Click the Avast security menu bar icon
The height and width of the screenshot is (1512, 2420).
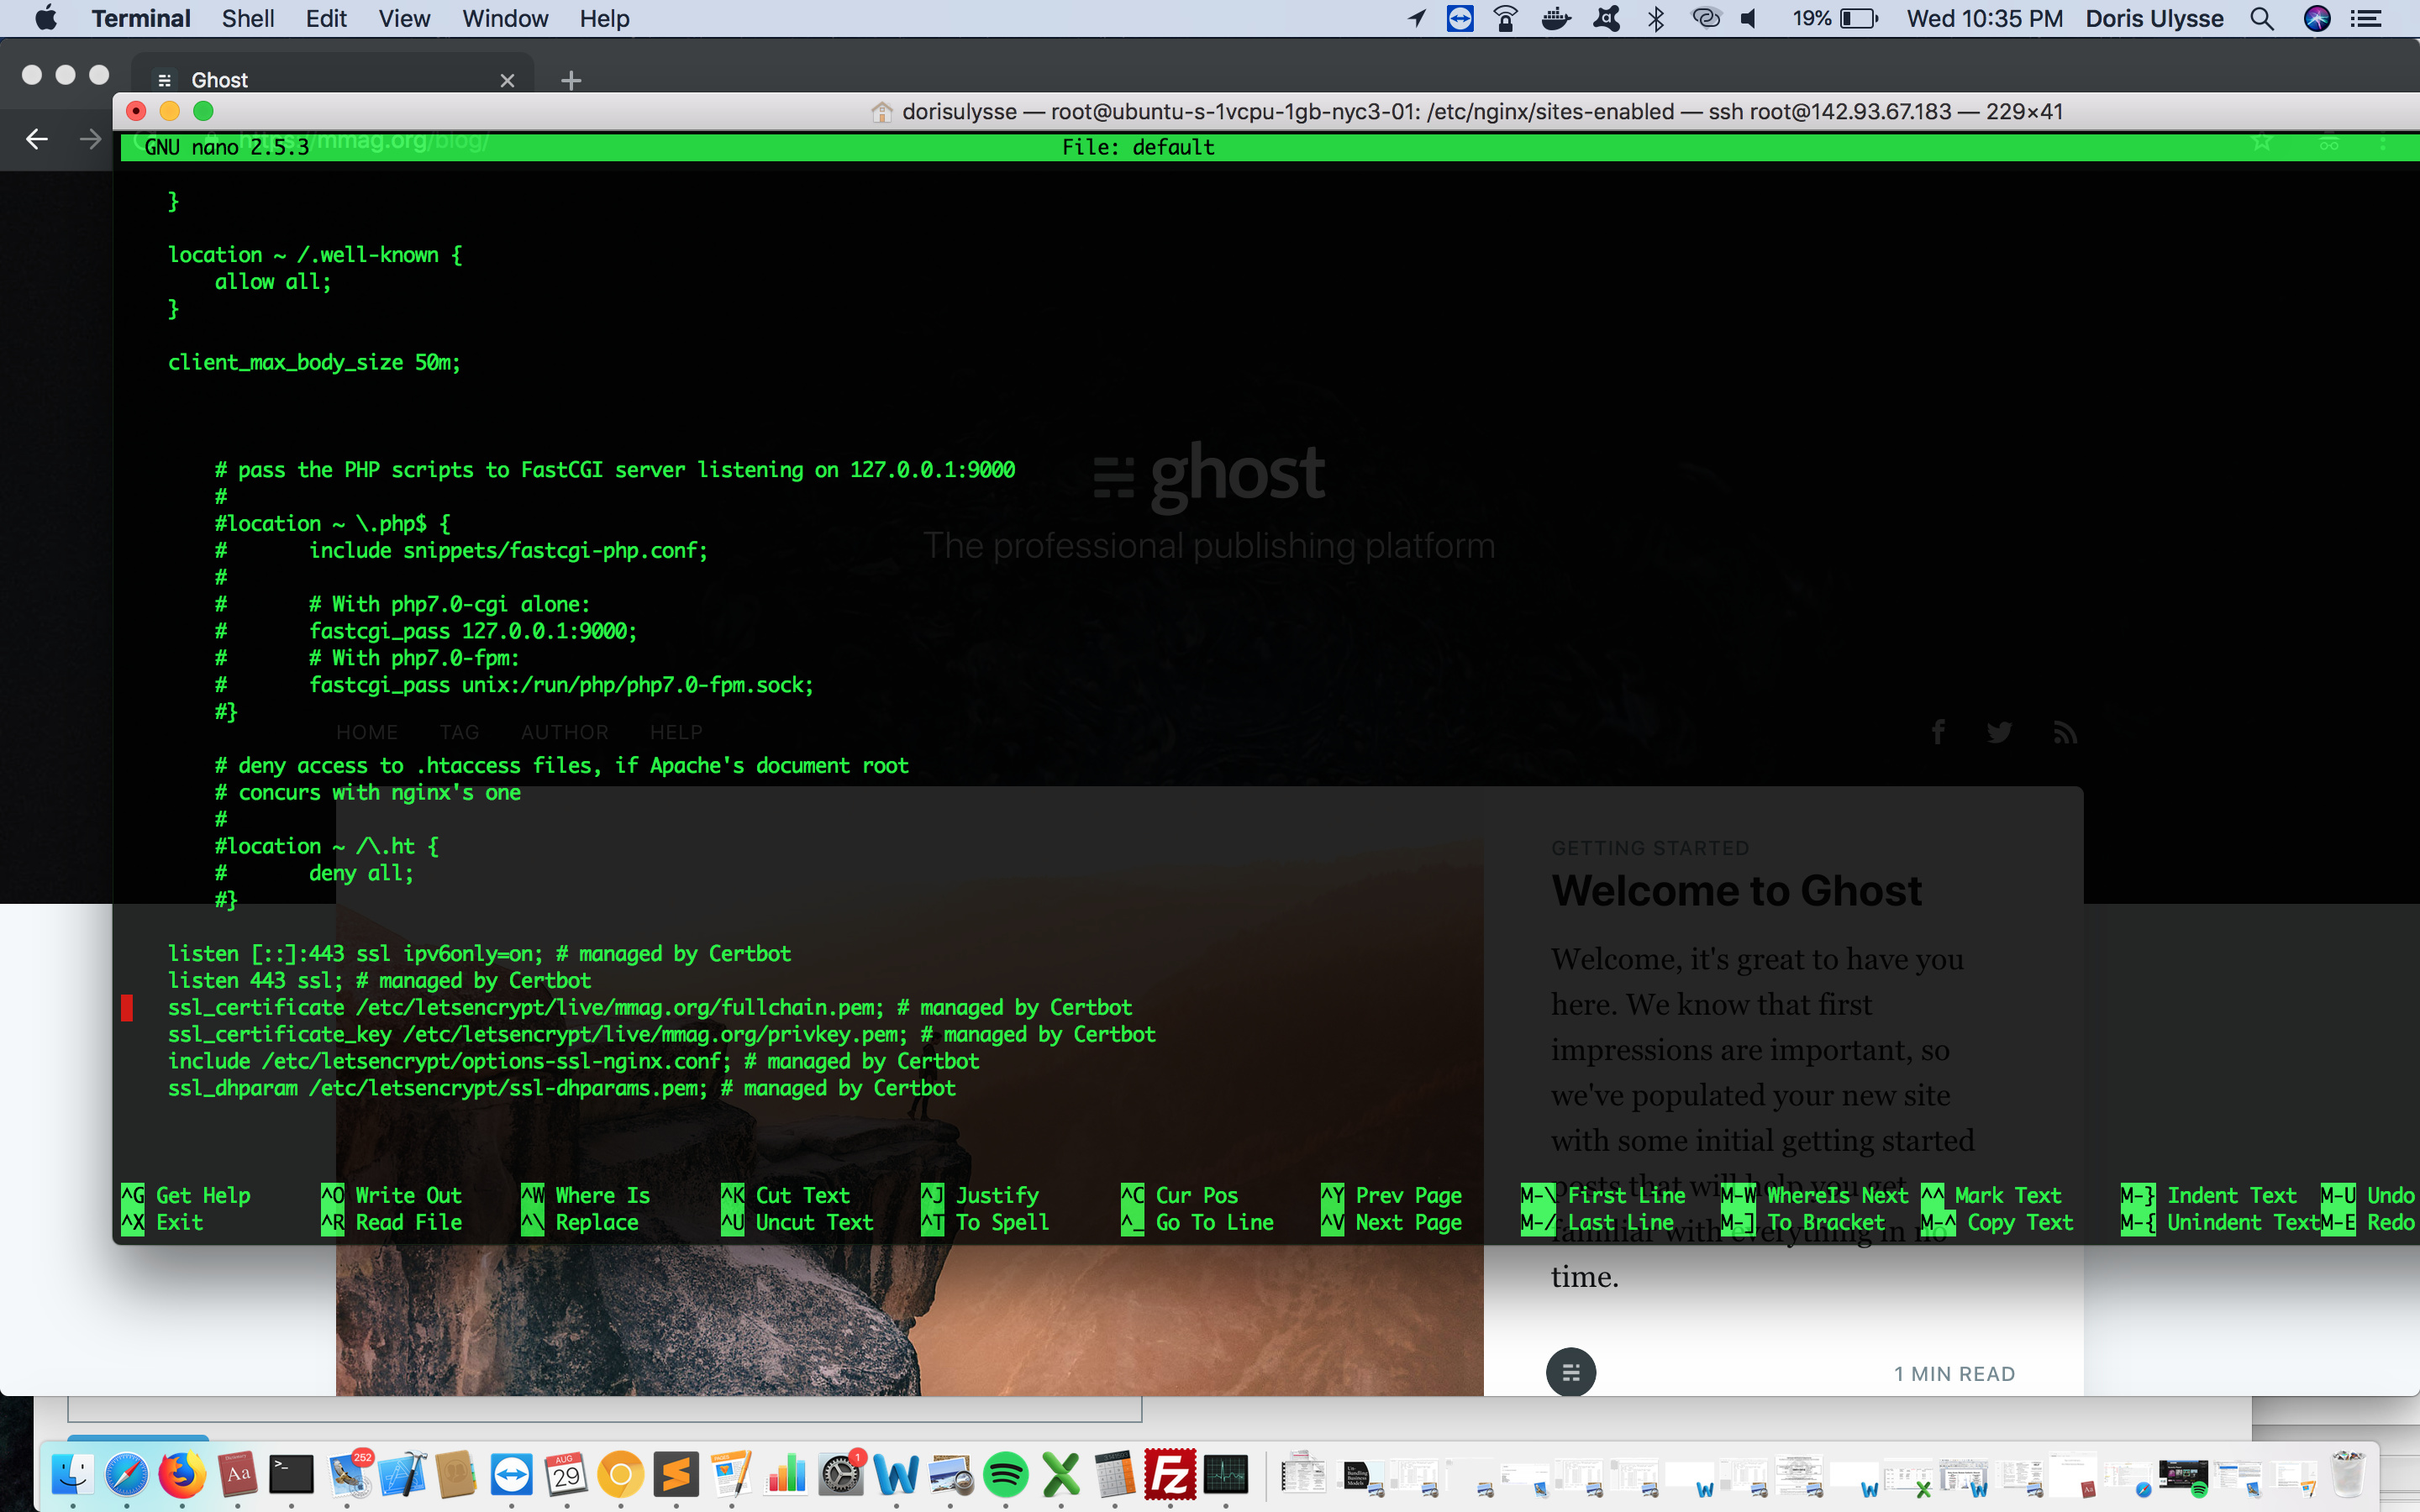[x=1607, y=18]
